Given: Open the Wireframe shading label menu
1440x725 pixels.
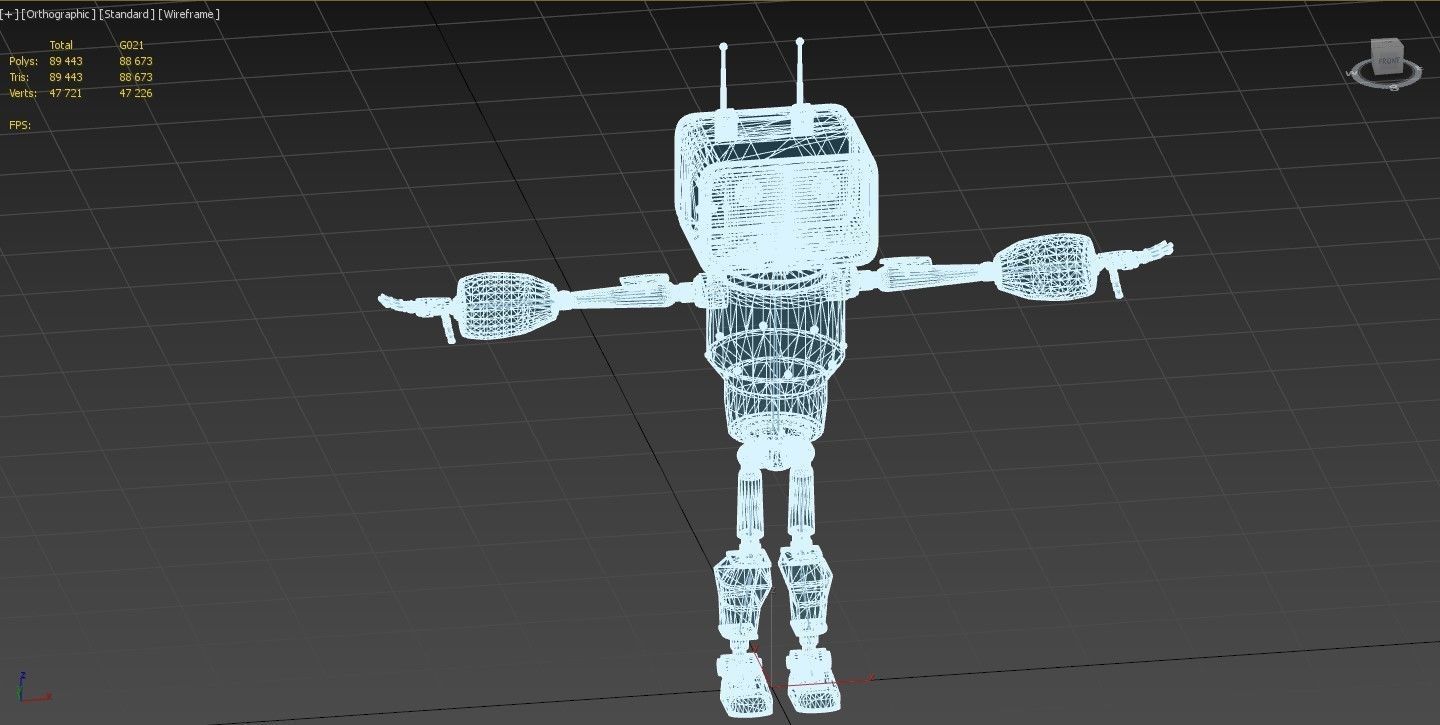Looking at the screenshot, I should pyautogui.click(x=189, y=14).
